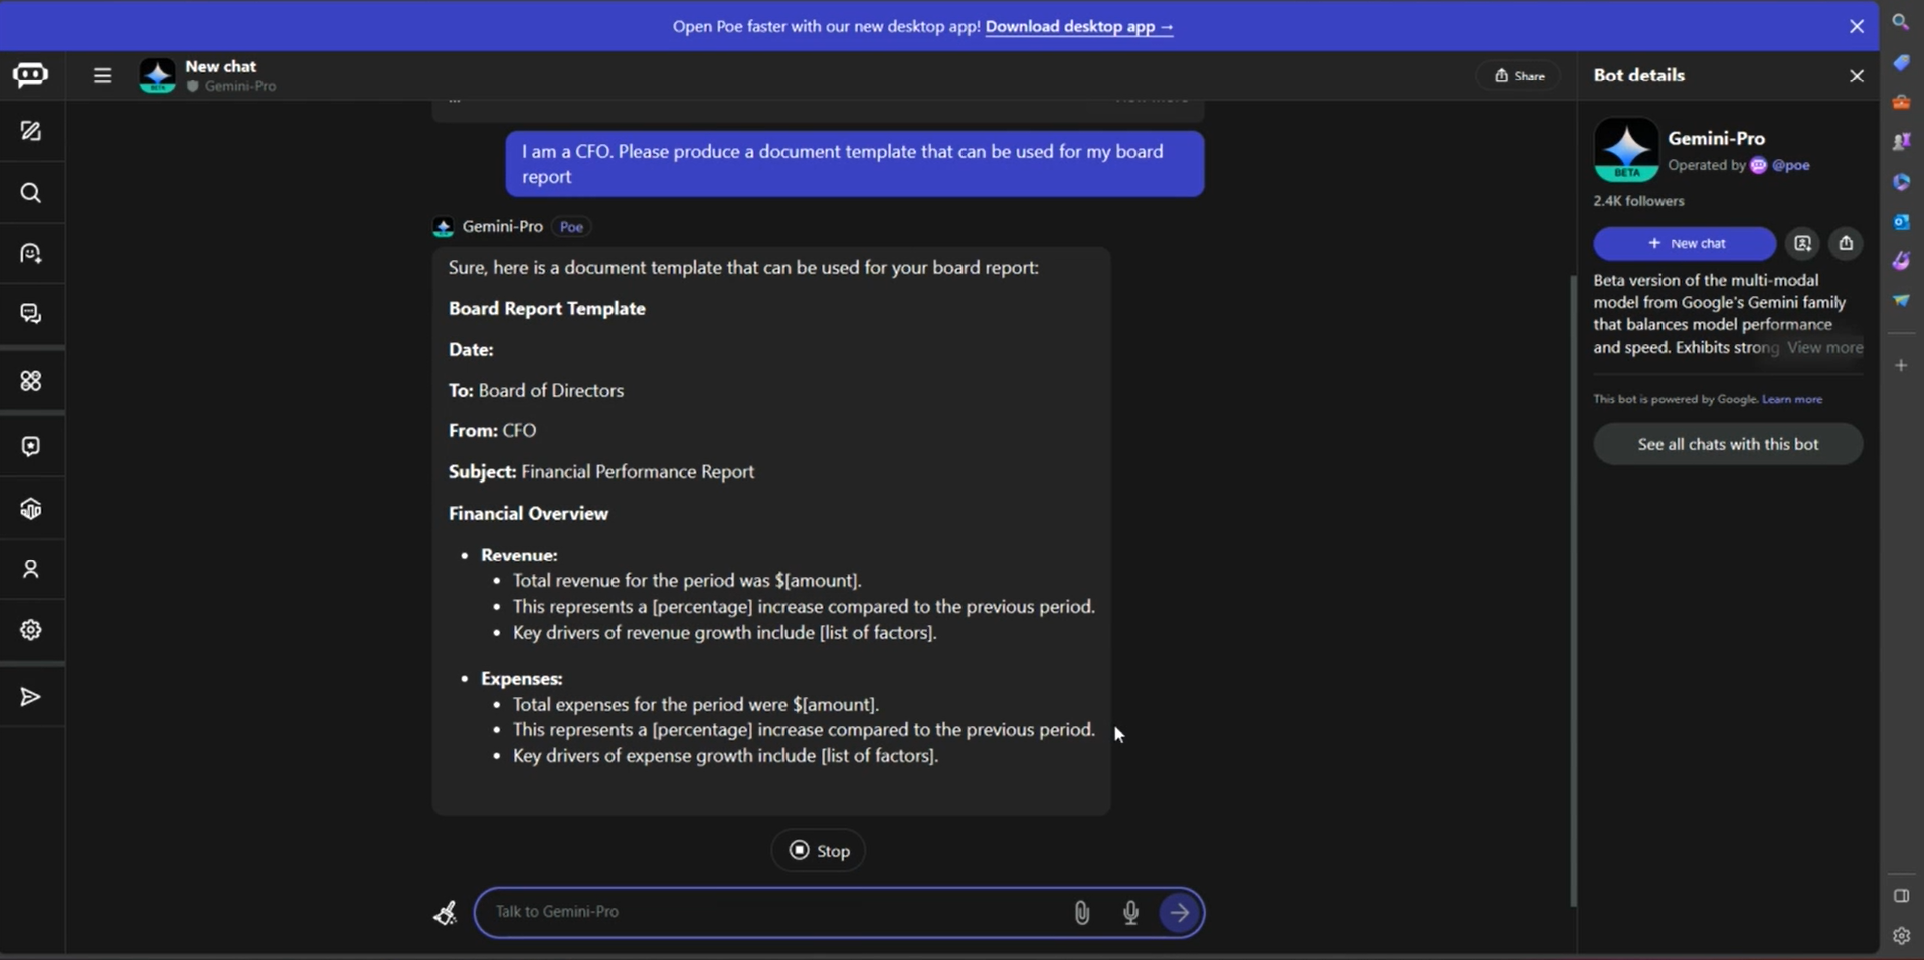Open the left sidebar search icon
The height and width of the screenshot is (960, 1924).
pos(31,192)
